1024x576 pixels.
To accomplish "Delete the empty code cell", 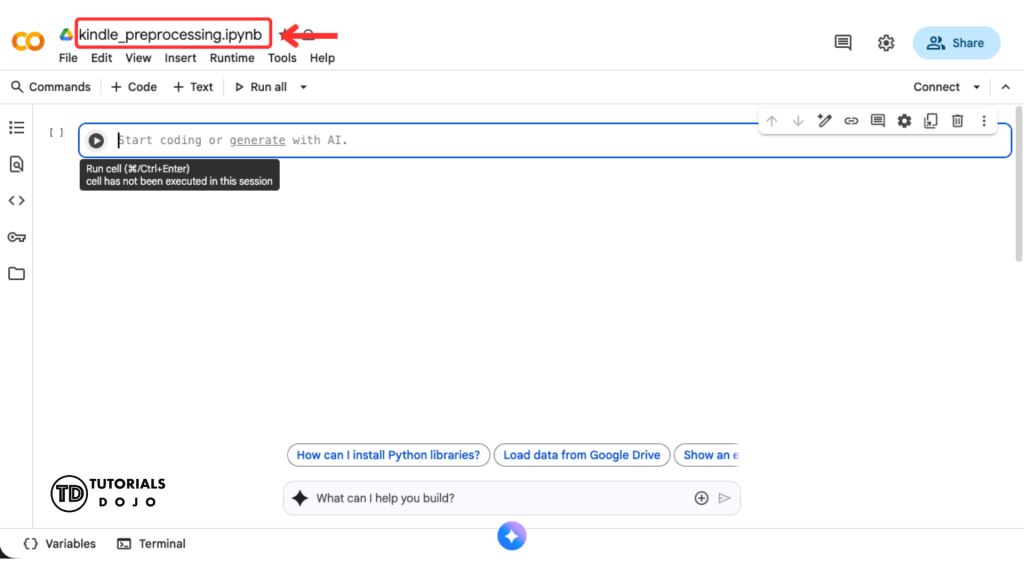I will pyautogui.click(x=957, y=120).
